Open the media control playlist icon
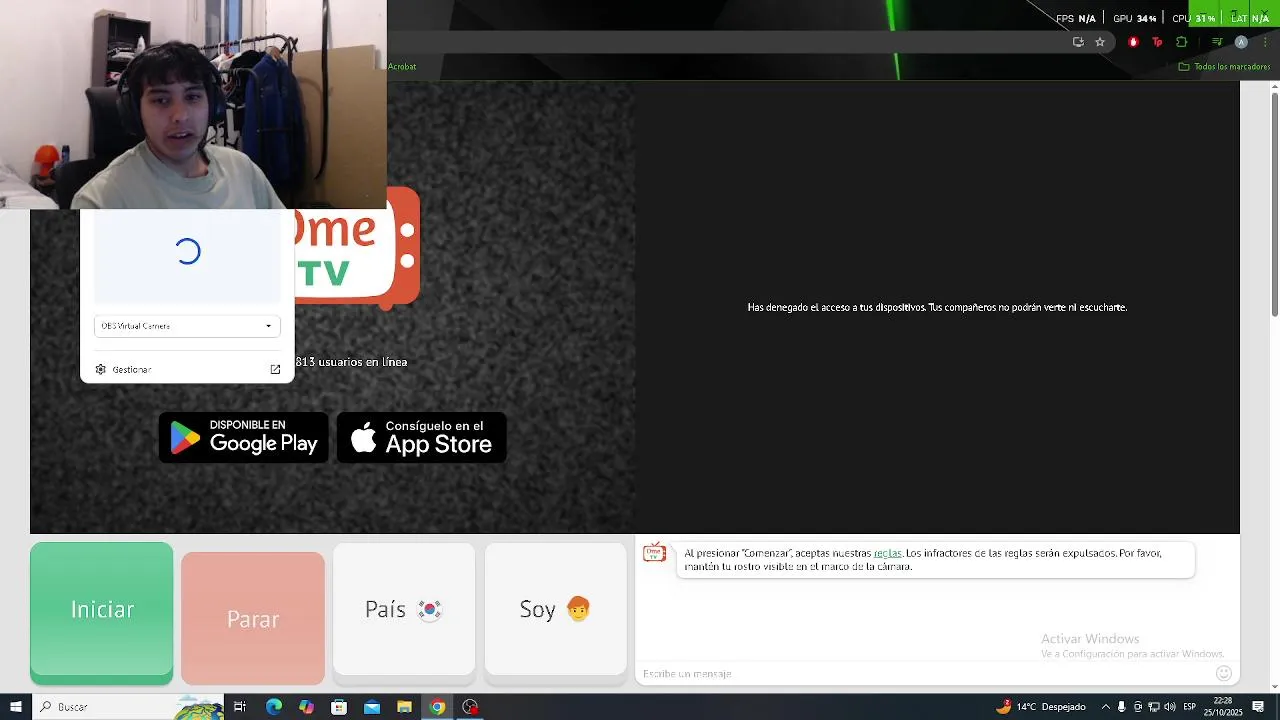The width and height of the screenshot is (1280, 720). click(x=1217, y=42)
